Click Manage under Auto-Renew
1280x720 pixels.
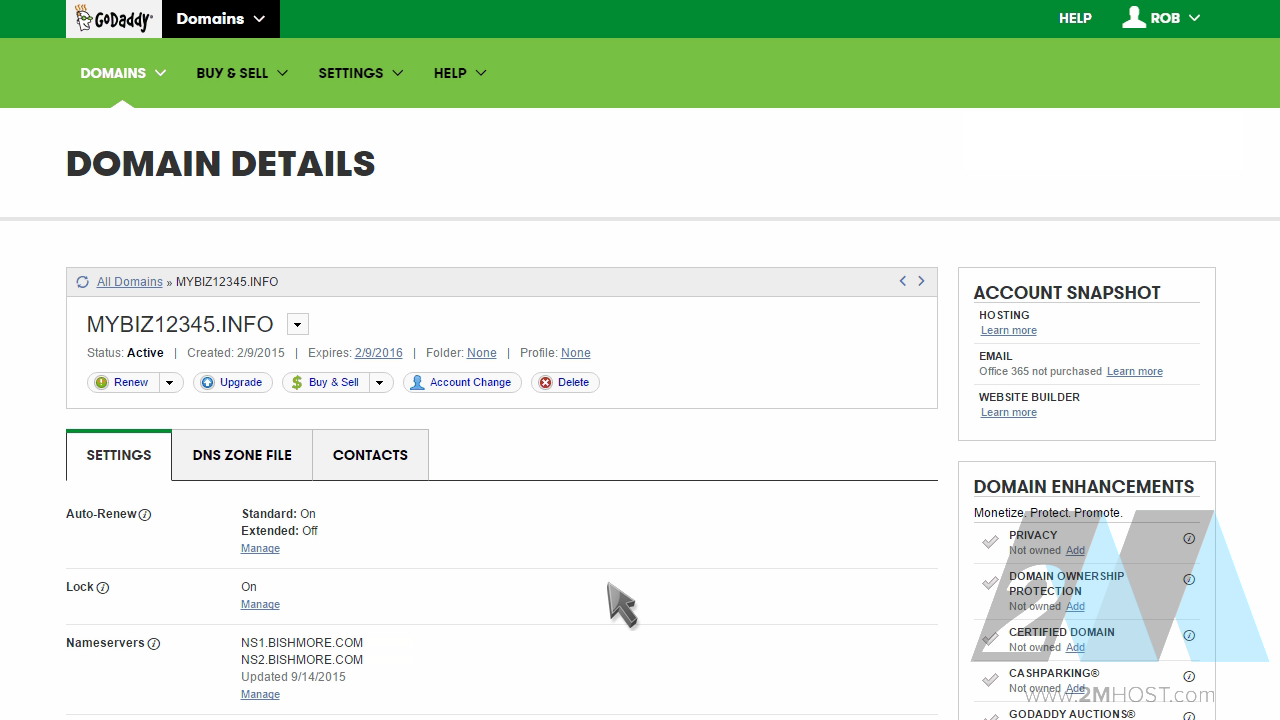point(260,548)
